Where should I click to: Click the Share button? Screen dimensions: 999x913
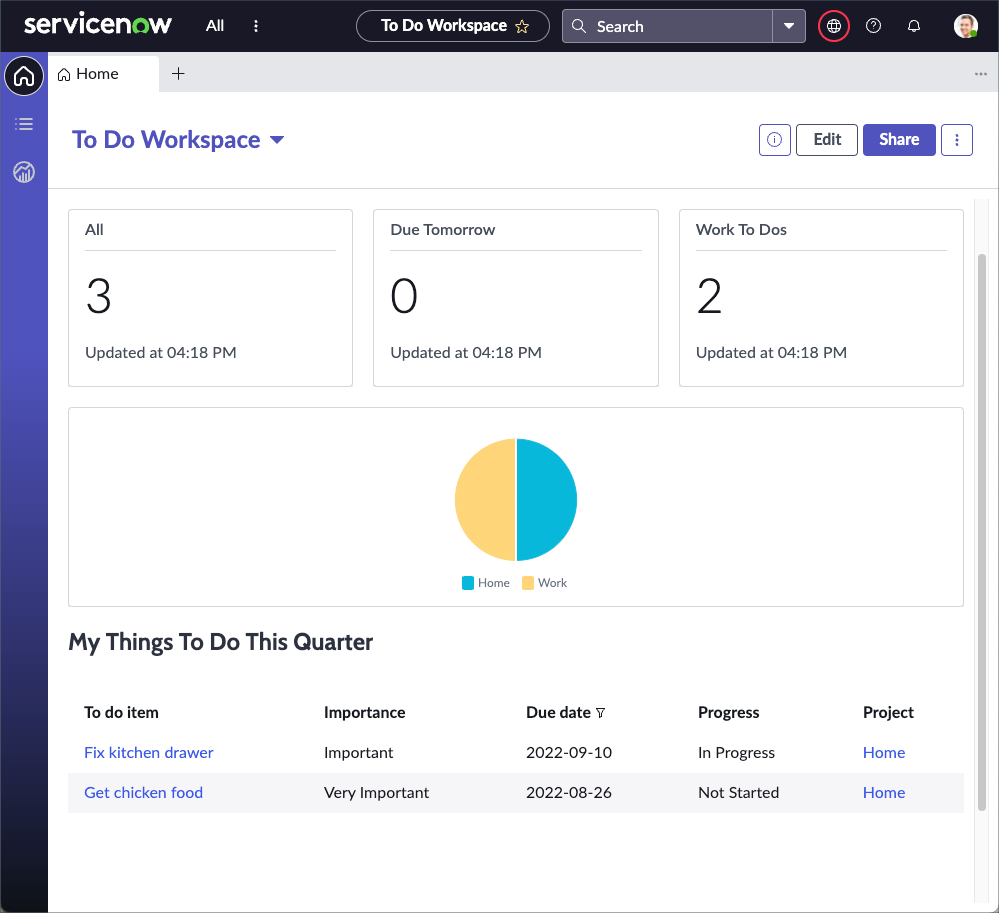[x=898, y=140]
